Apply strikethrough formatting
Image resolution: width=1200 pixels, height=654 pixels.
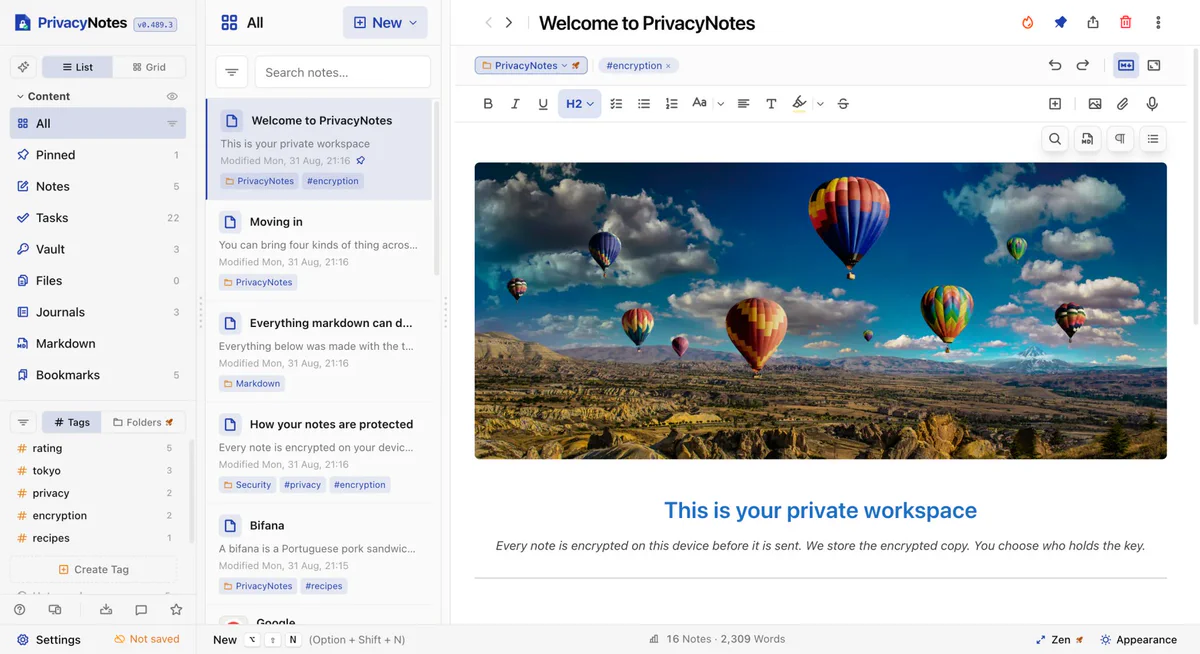(x=843, y=104)
